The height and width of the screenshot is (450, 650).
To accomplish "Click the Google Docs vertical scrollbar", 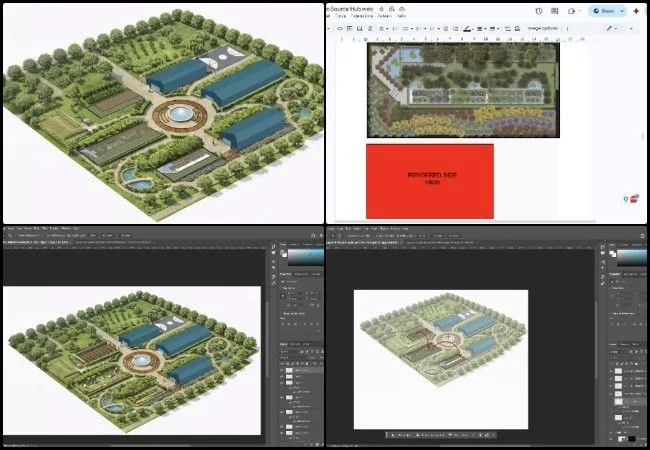I will pos(643,136).
